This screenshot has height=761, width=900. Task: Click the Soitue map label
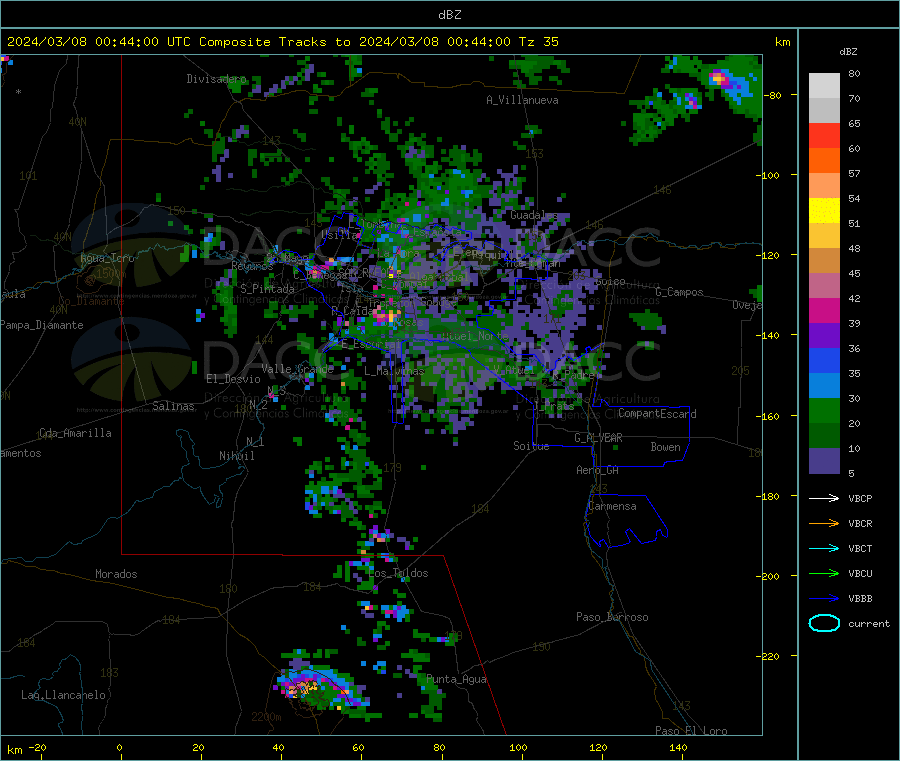point(531,446)
